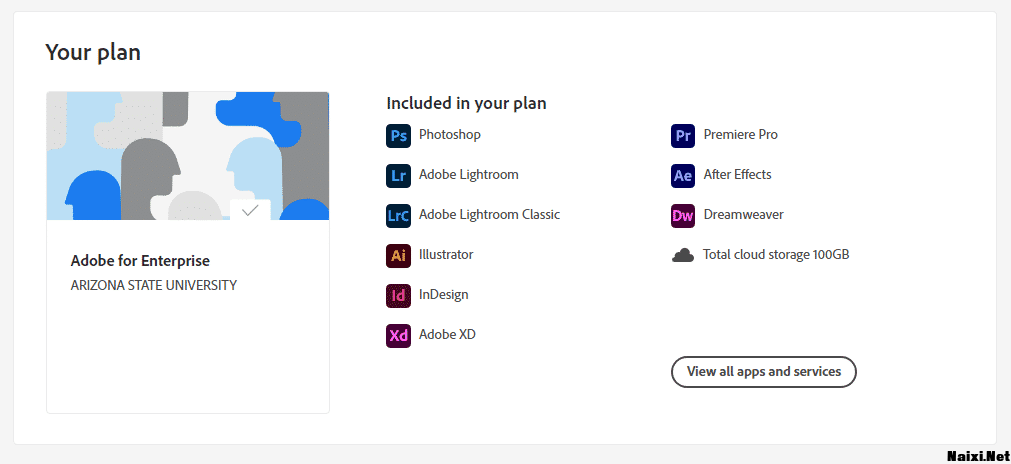Click the Premiere Pro text label
The width and height of the screenshot is (1011, 464).
coord(740,135)
